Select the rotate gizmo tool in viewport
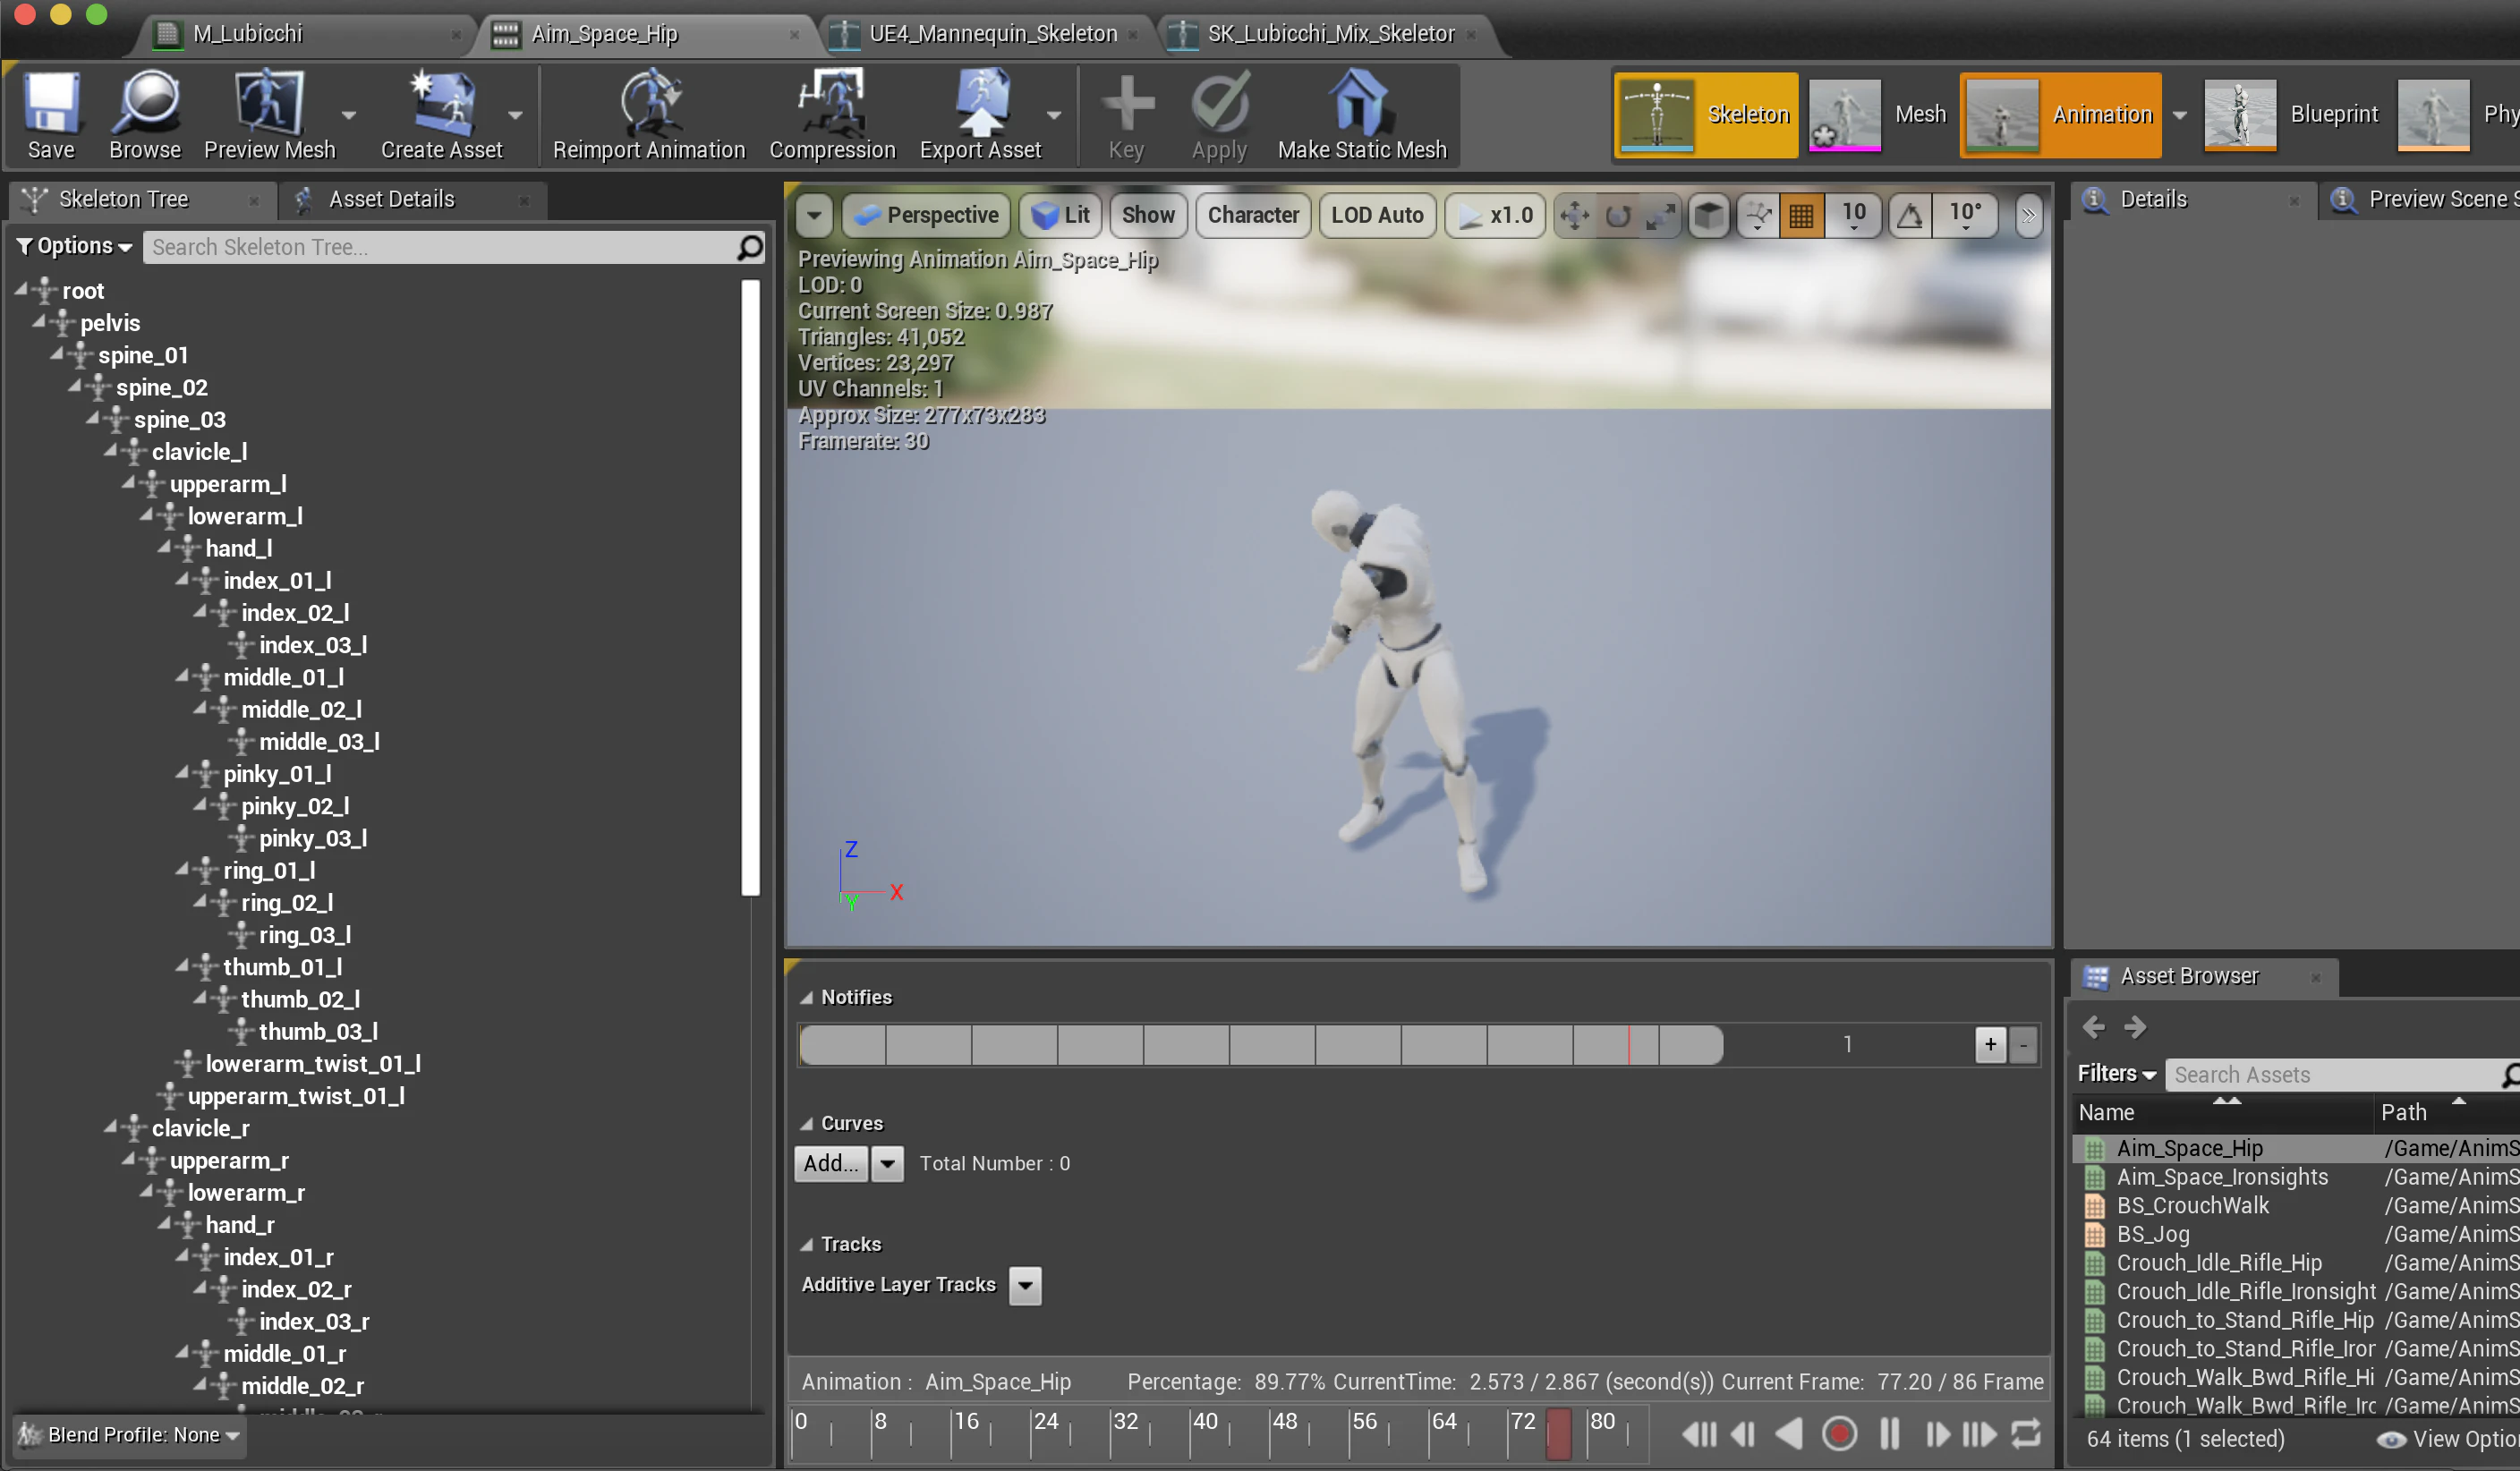Screen dimensions: 2520x1471 pos(1618,215)
